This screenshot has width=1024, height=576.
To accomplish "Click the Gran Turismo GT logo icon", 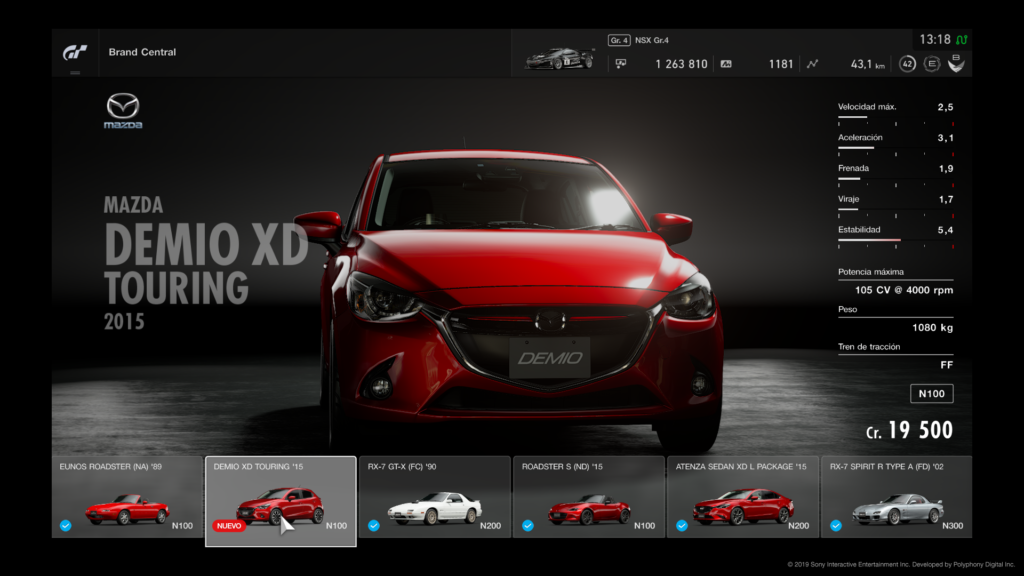I will [x=75, y=52].
